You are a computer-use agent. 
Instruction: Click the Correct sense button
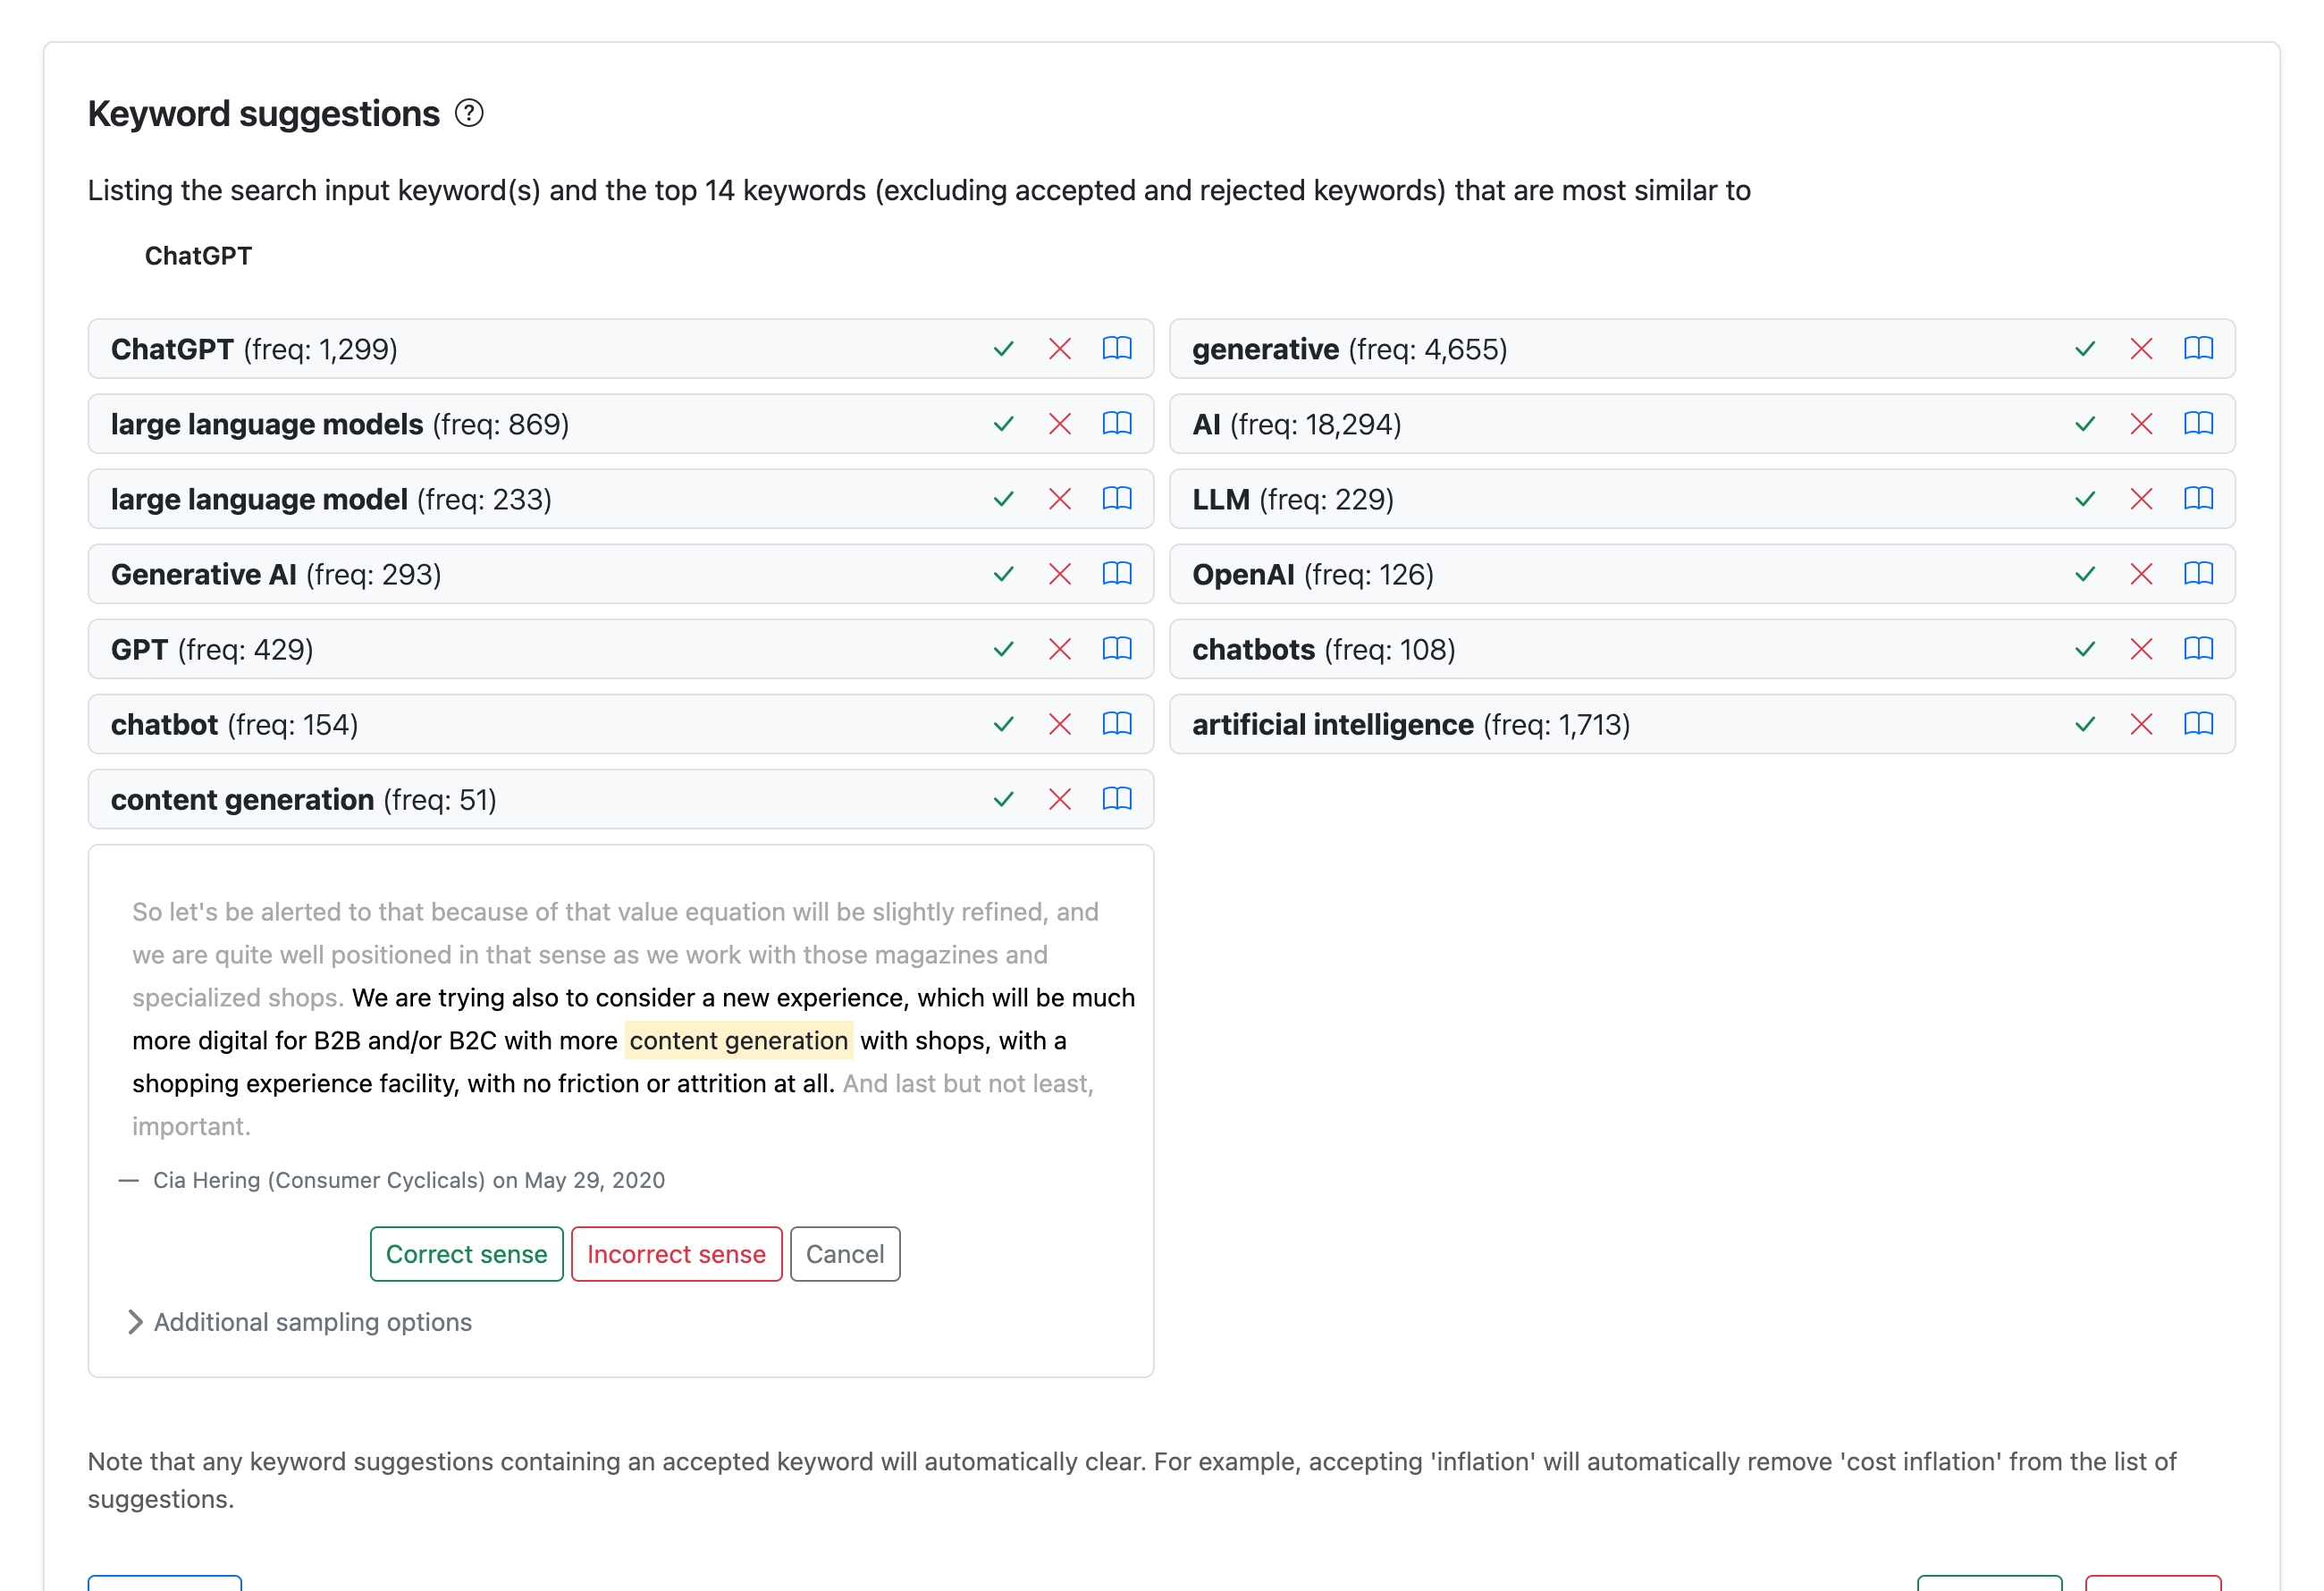tap(466, 1254)
